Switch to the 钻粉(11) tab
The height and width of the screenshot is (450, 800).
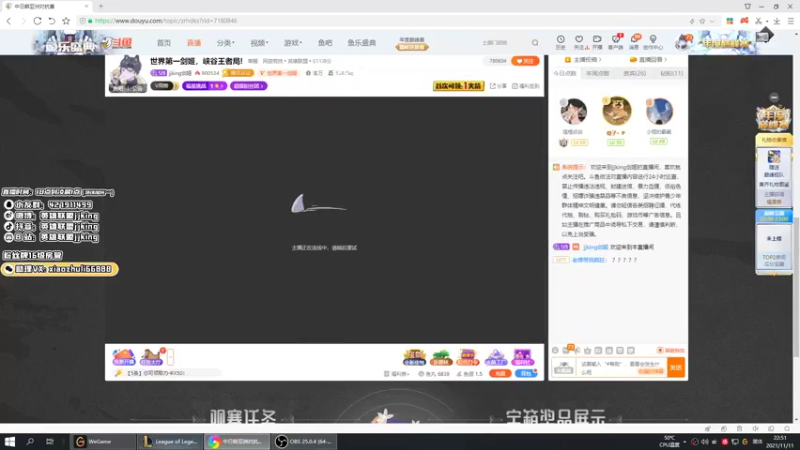(x=671, y=73)
